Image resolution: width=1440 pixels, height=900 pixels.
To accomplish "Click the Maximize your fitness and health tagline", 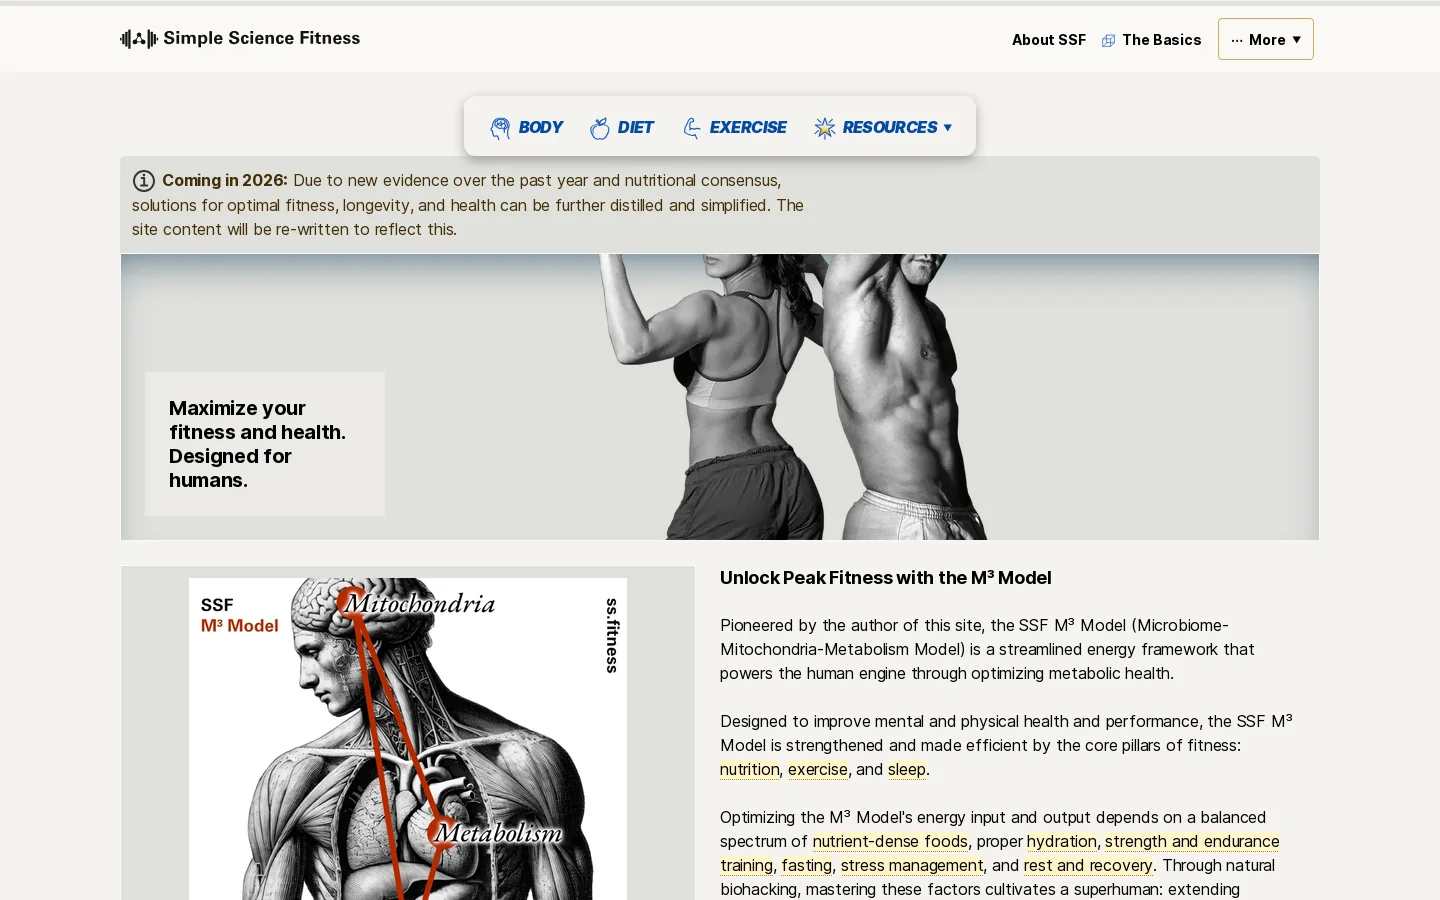I will point(258,444).
